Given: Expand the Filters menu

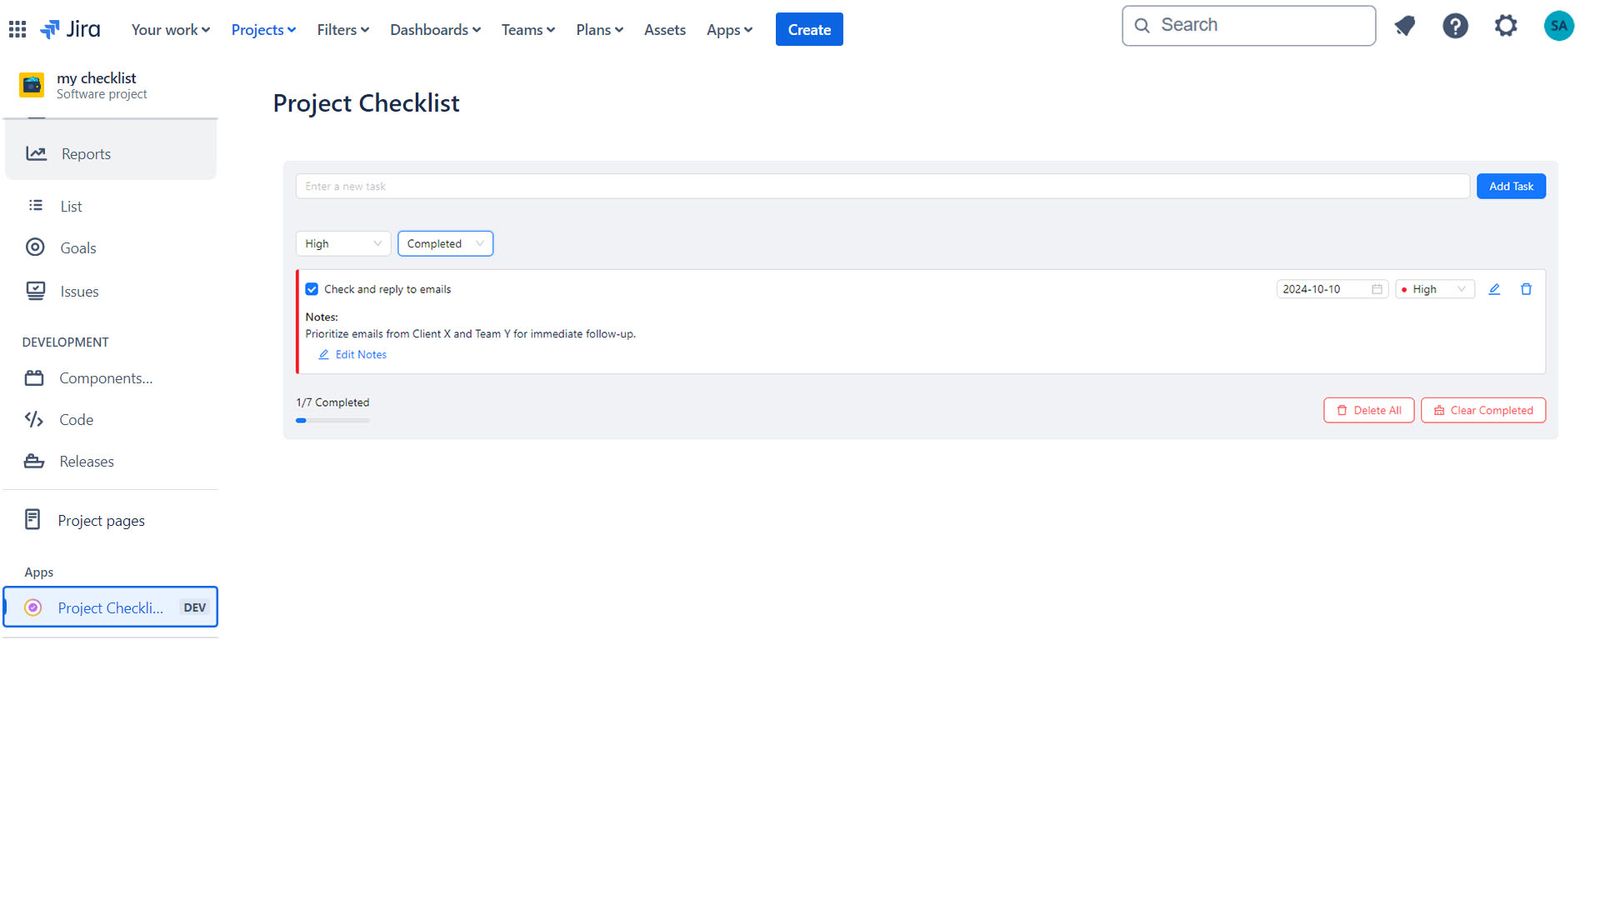Looking at the screenshot, I should pos(343,30).
